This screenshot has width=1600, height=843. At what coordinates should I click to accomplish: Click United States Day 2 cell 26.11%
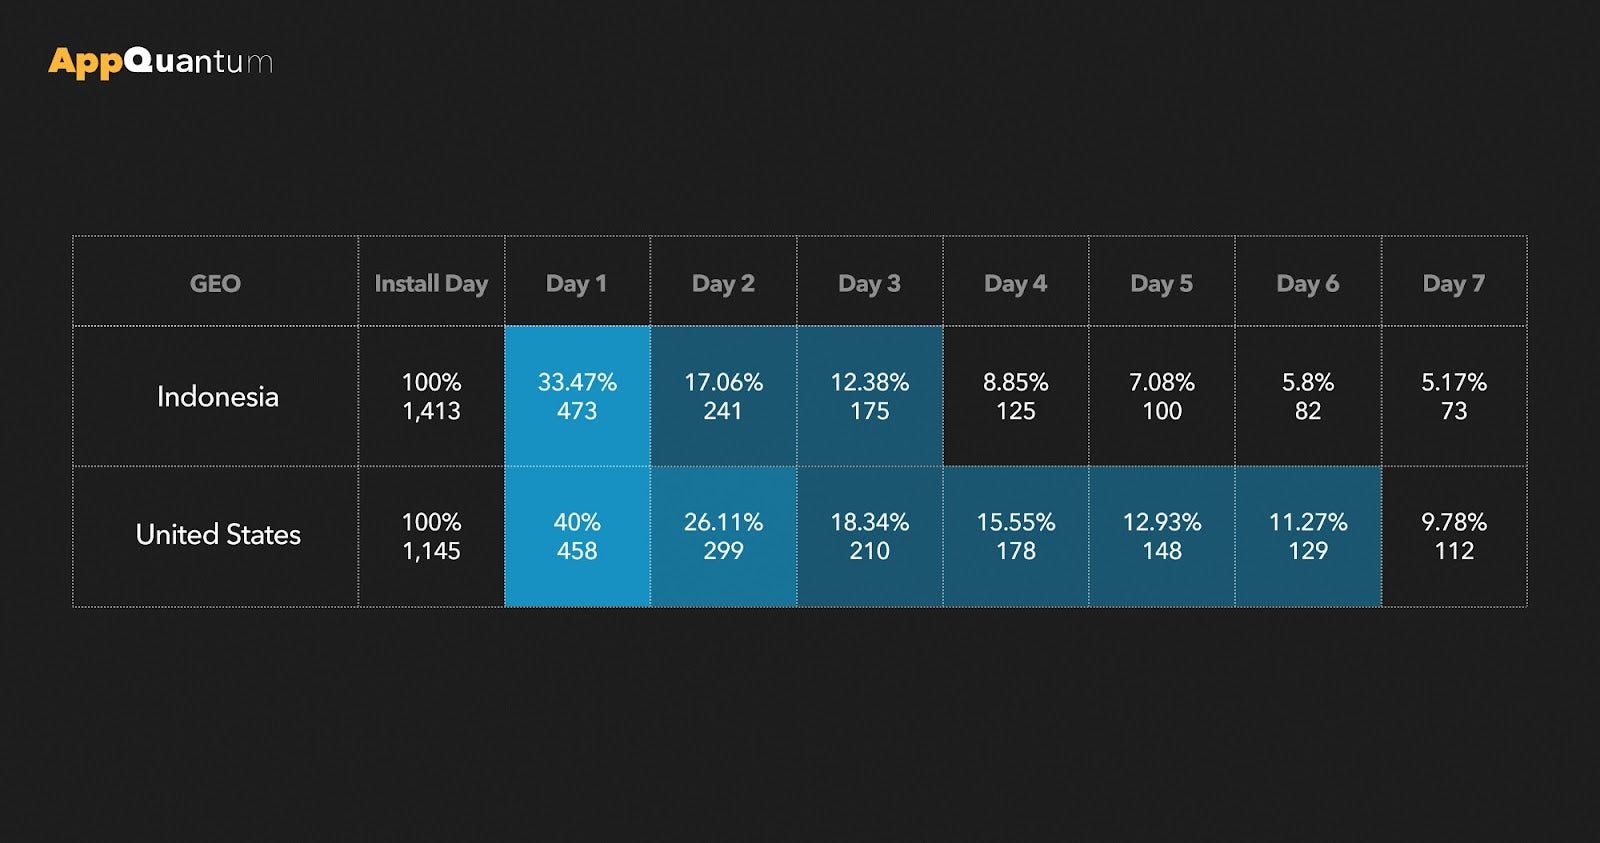click(723, 536)
